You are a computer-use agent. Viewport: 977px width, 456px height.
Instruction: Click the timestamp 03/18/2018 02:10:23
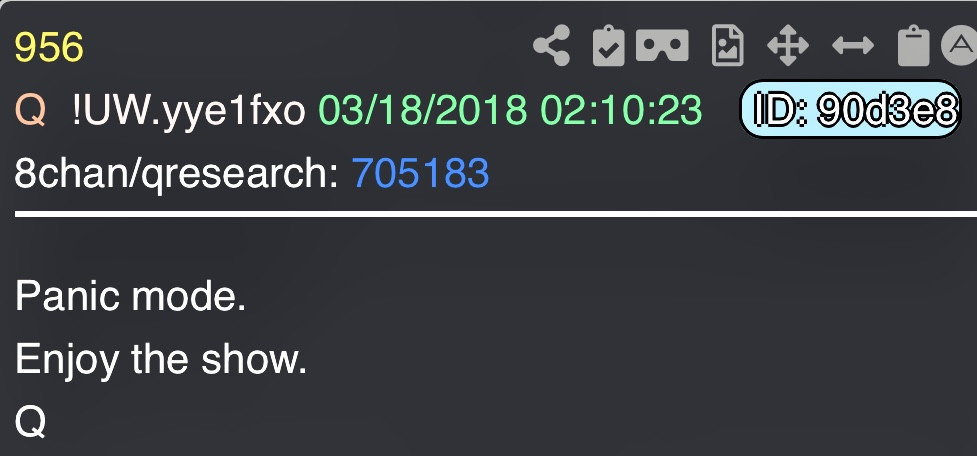pos(510,110)
